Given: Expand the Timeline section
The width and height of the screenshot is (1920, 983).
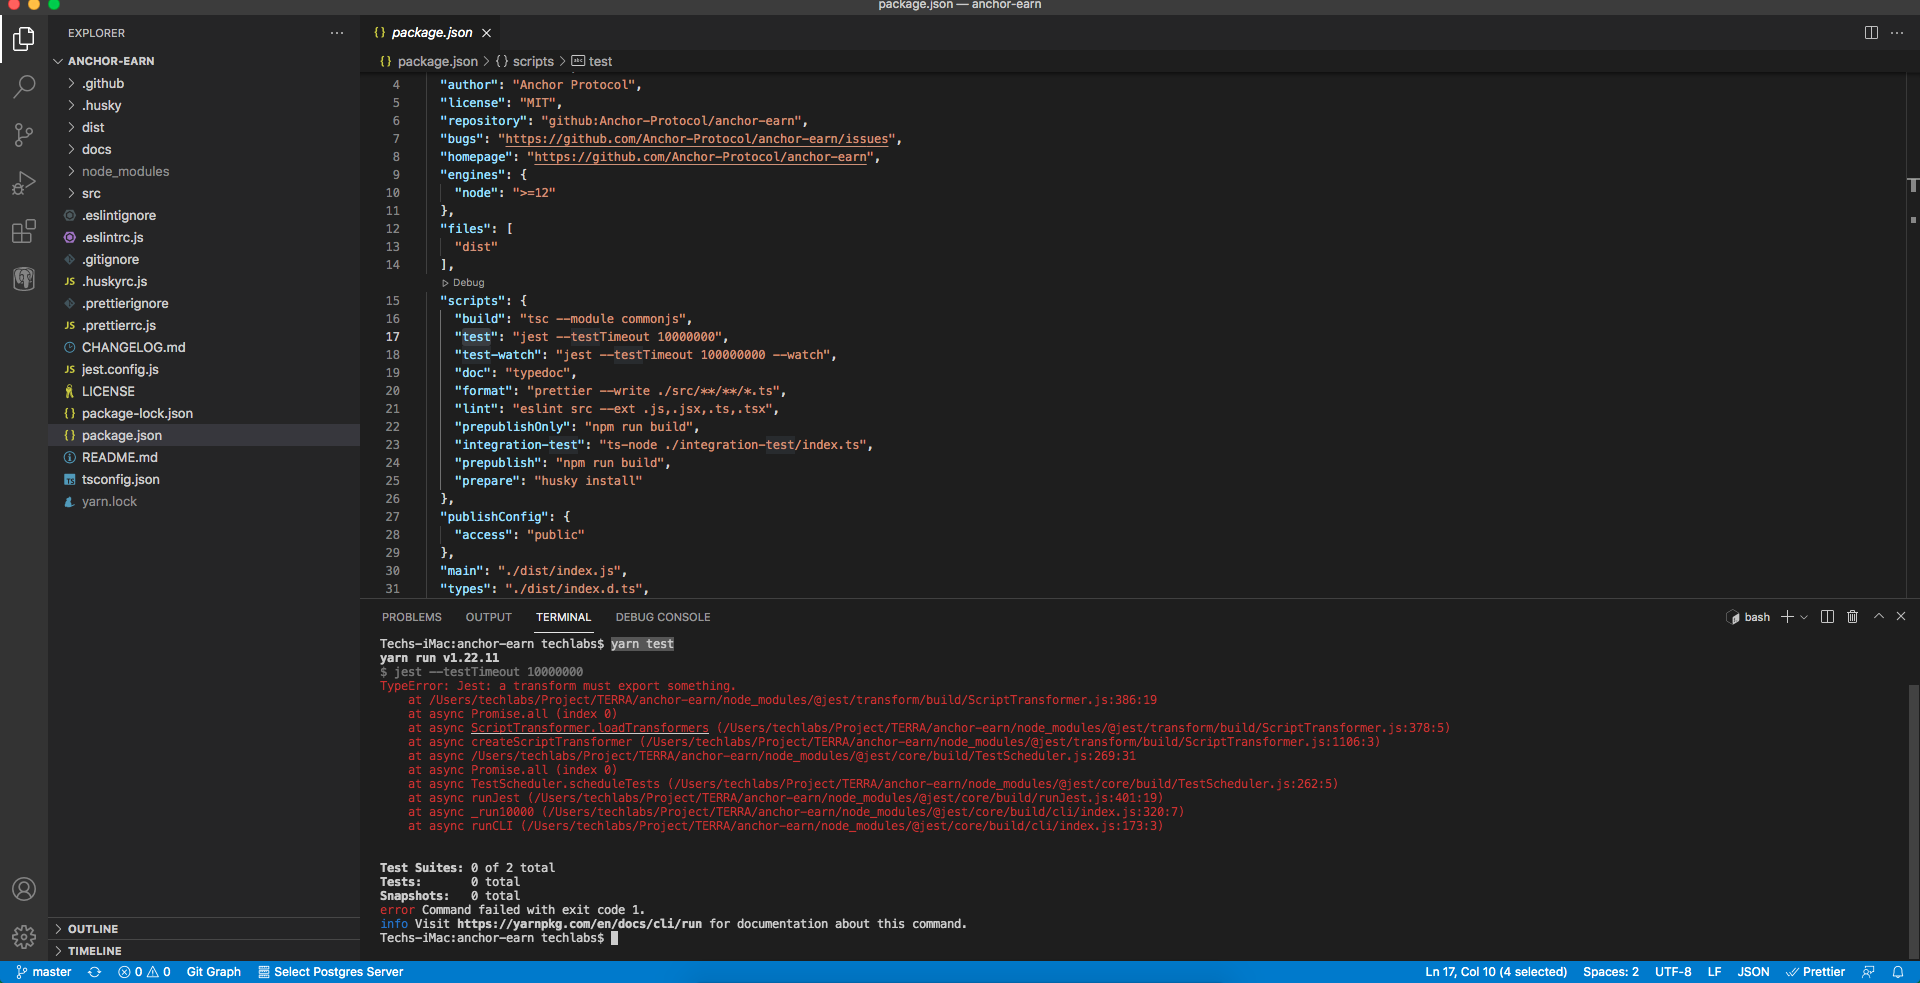Looking at the screenshot, I should (x=204, y=951).
